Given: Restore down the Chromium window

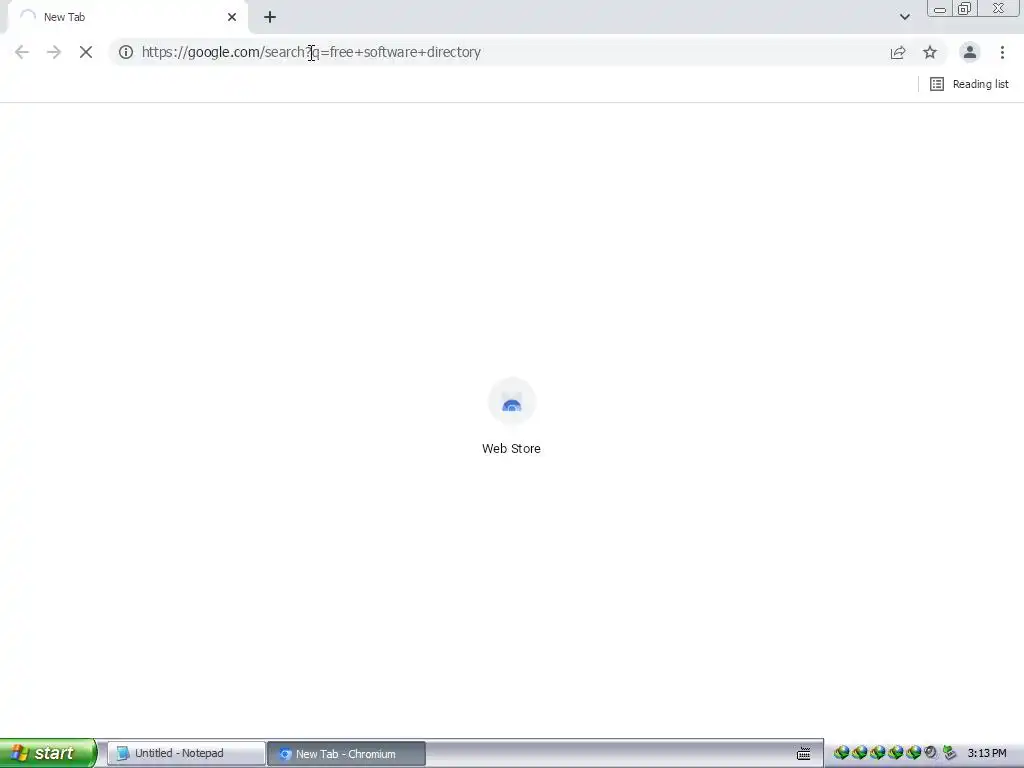Looking at the screenshot, I should pyautogui.click(x=964, y=8).
